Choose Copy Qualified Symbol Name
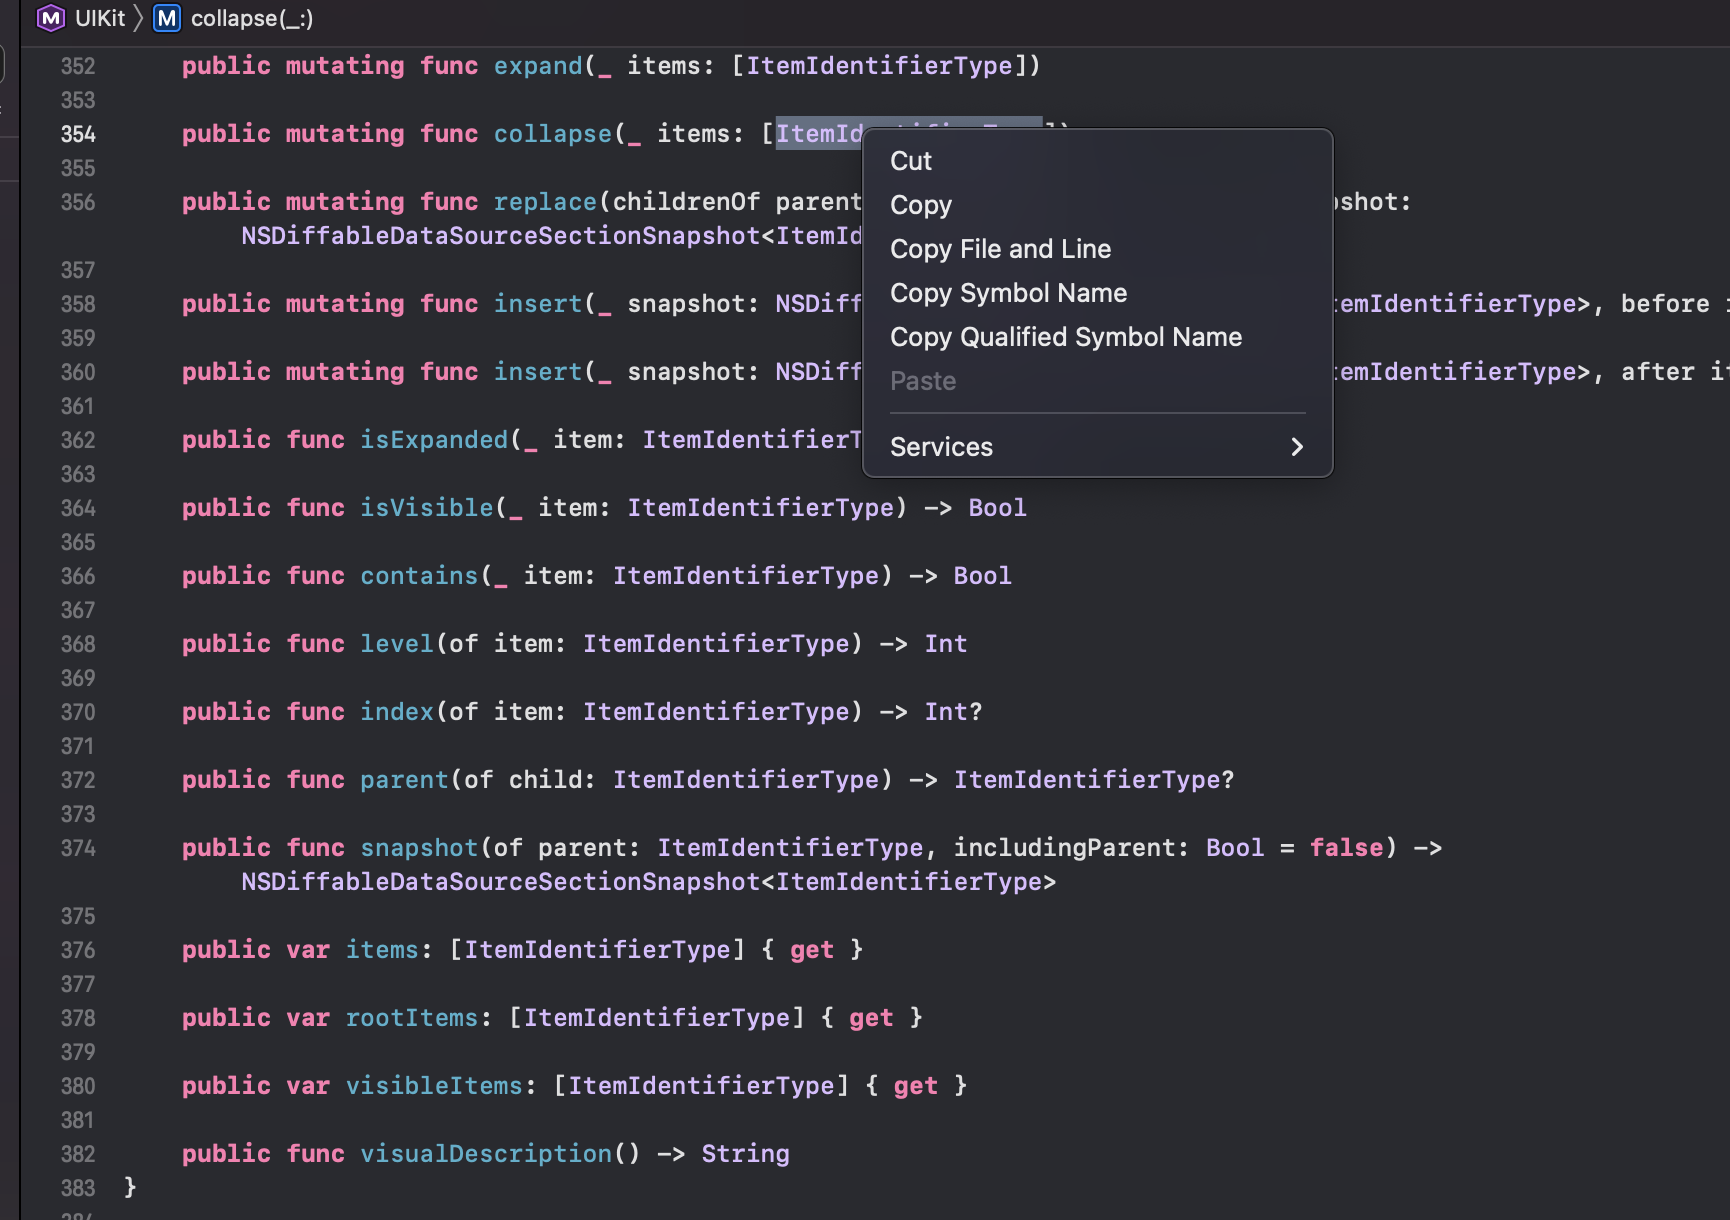This screenshot has height=1220, width=1730. point(1065,337)
